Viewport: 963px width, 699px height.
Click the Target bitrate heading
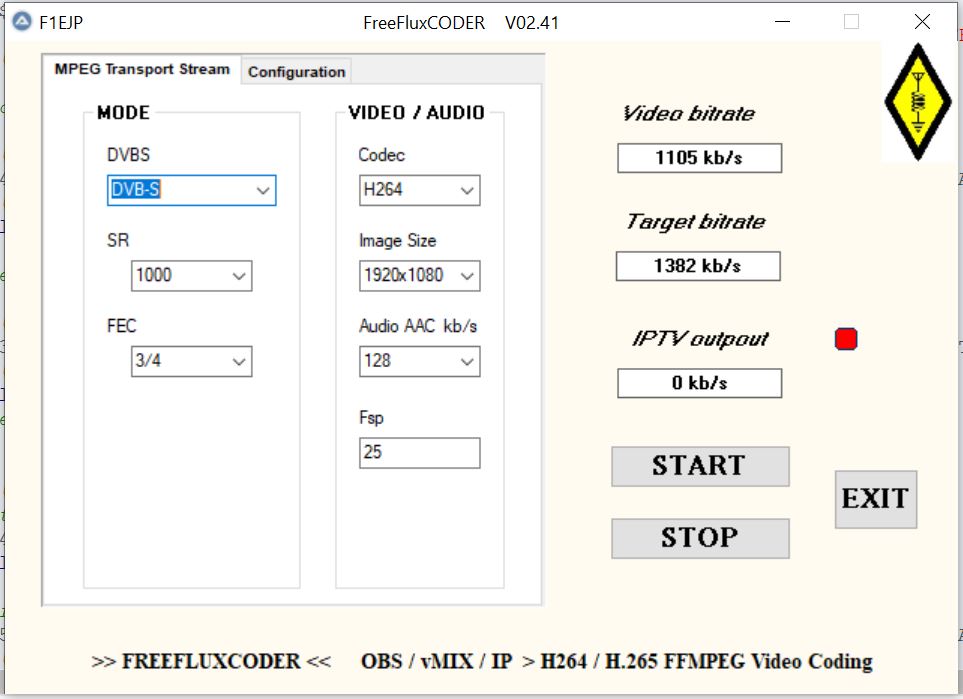click(696, 222)
